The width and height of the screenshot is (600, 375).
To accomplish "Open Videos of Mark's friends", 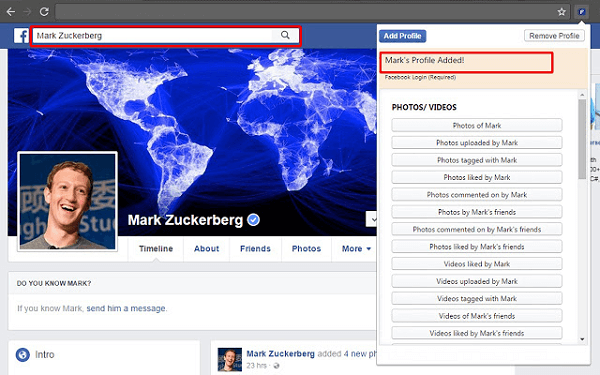I will 477,316.
